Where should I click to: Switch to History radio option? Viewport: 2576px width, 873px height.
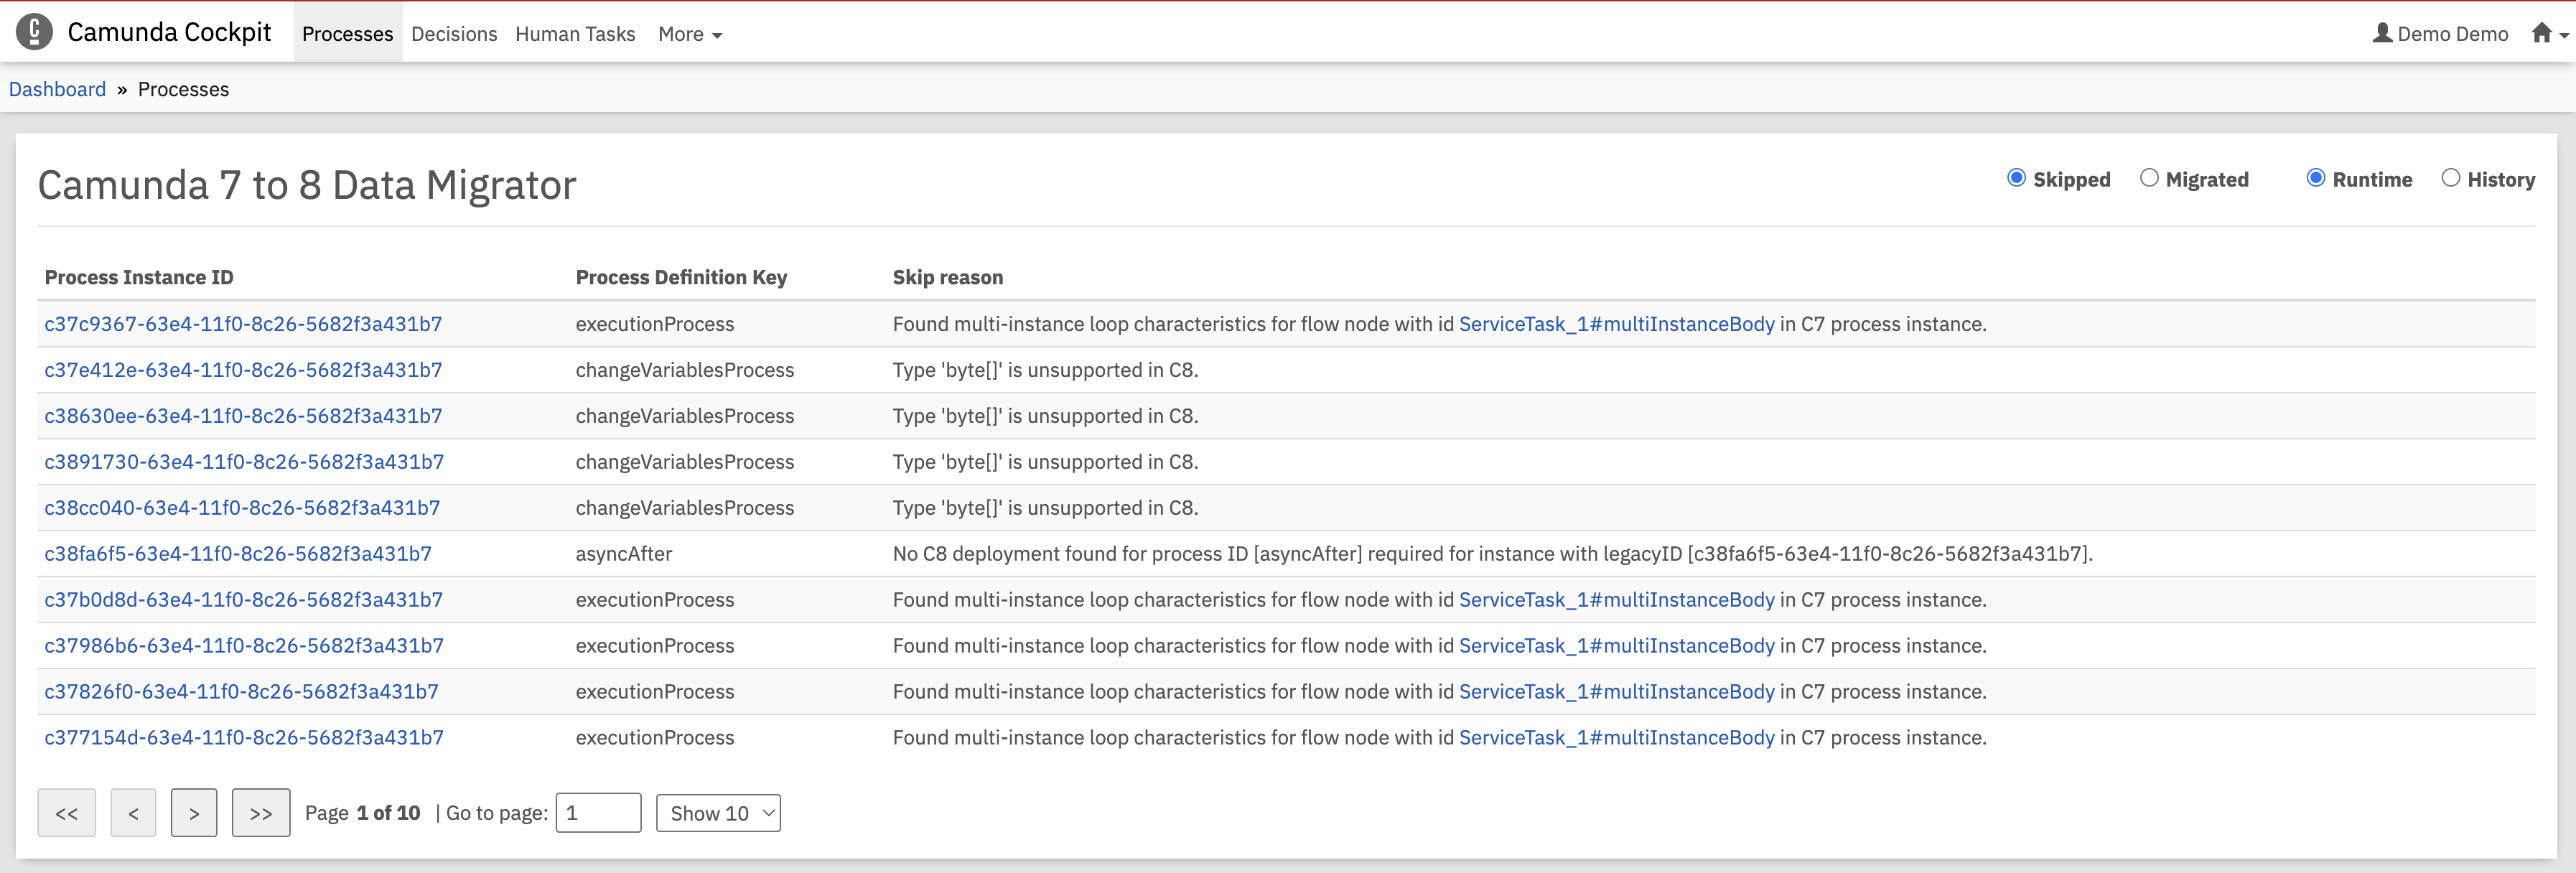2450,178
